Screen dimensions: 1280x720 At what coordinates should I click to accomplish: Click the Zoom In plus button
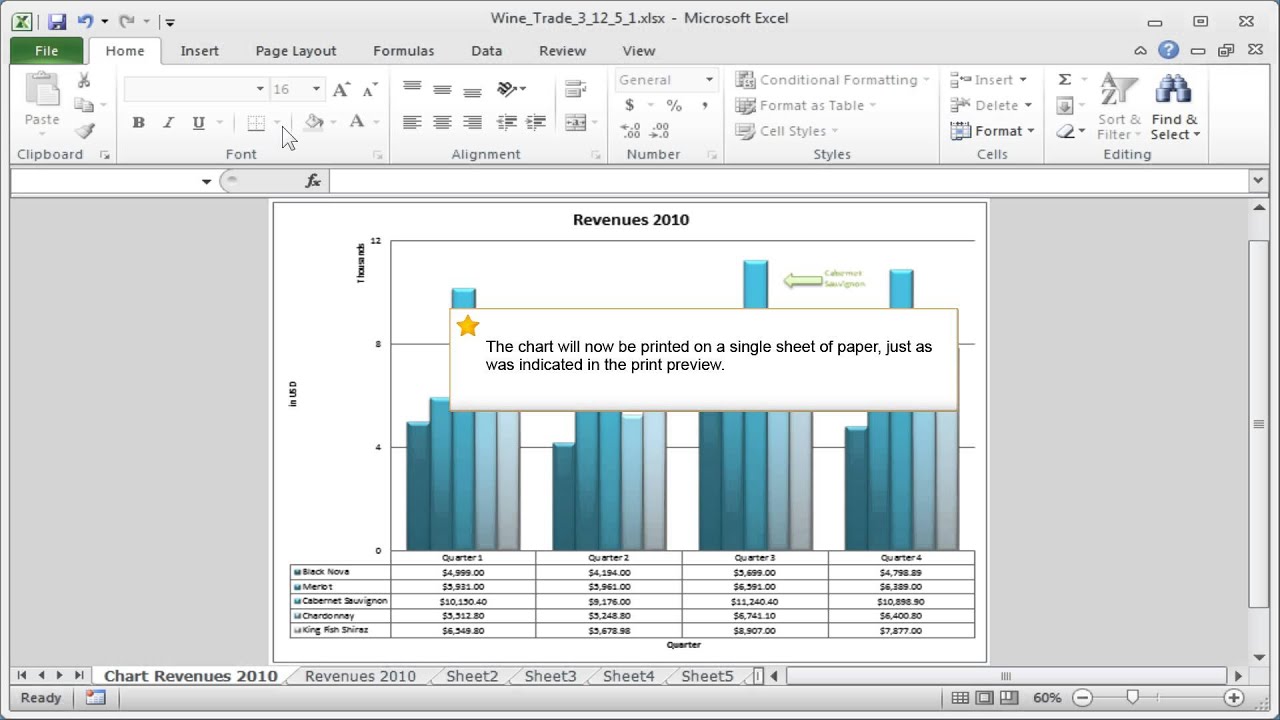coord(1234,698)
